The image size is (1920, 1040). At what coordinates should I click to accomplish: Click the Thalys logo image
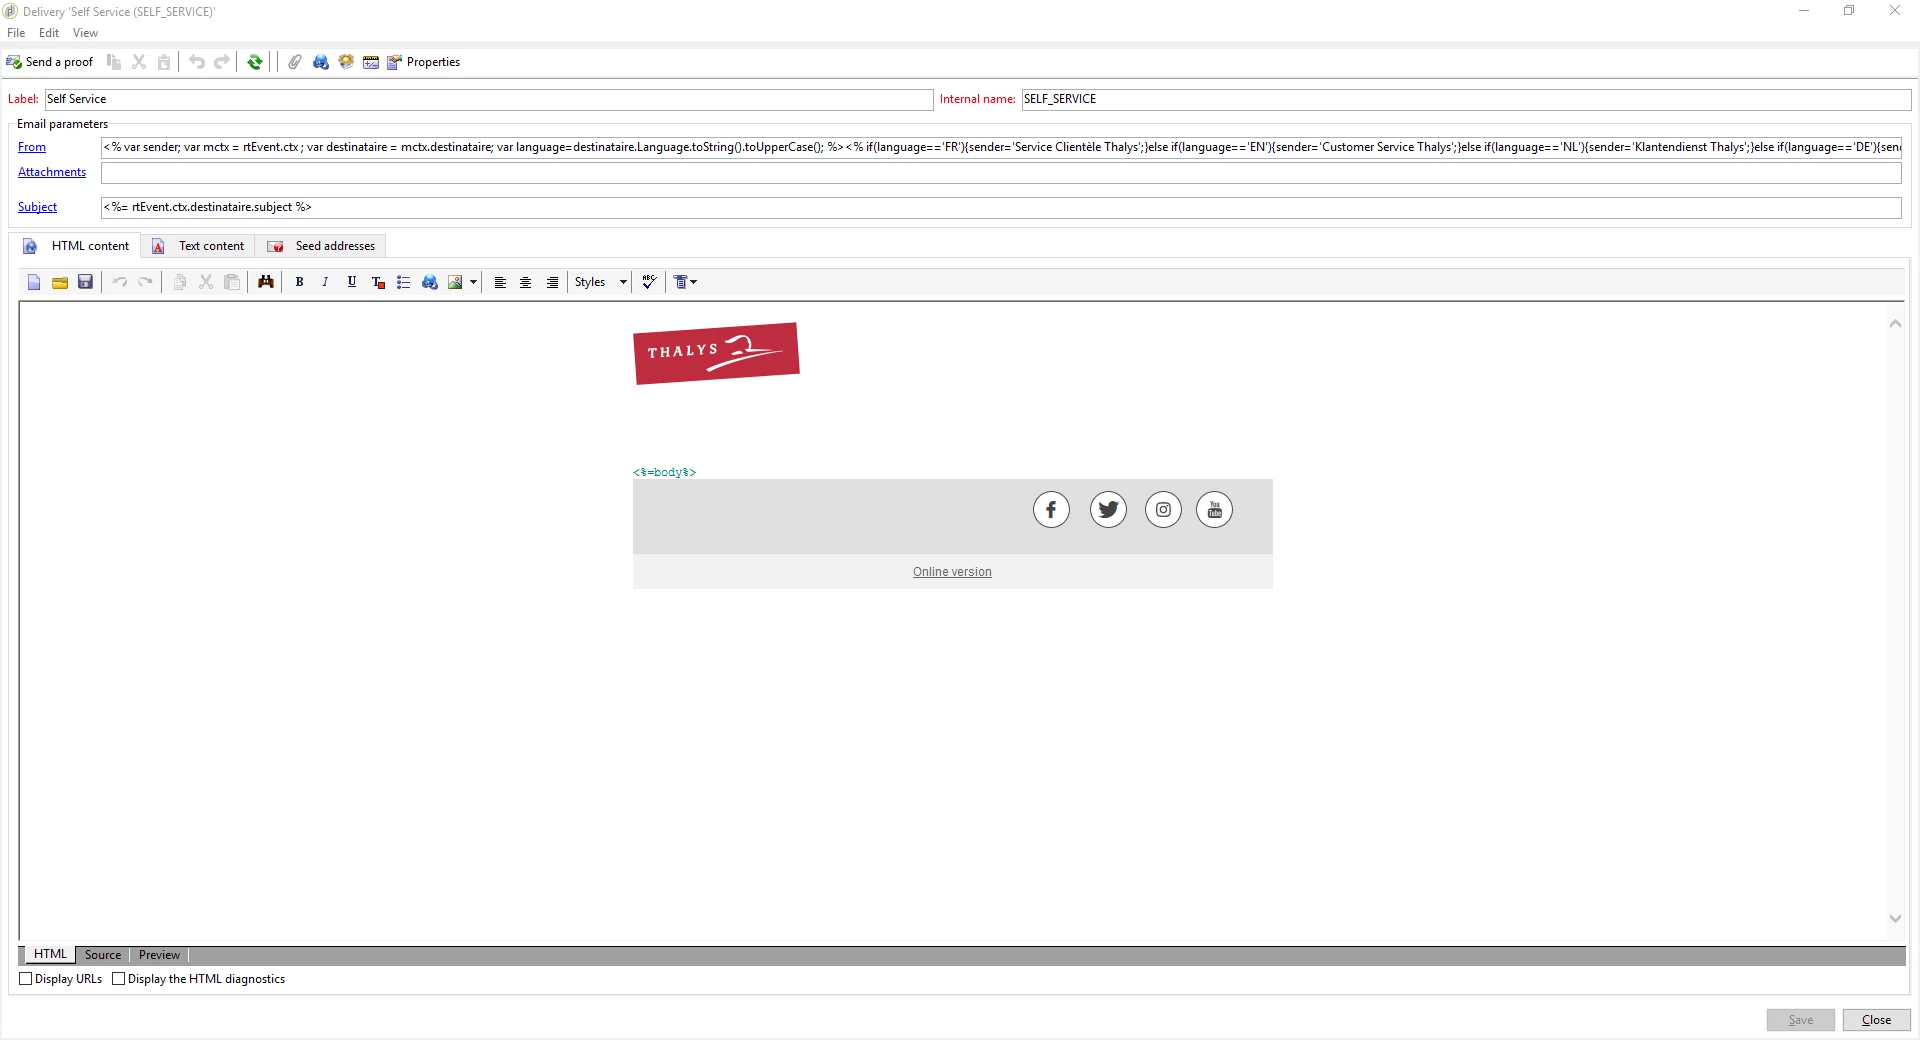pos(716,353)
